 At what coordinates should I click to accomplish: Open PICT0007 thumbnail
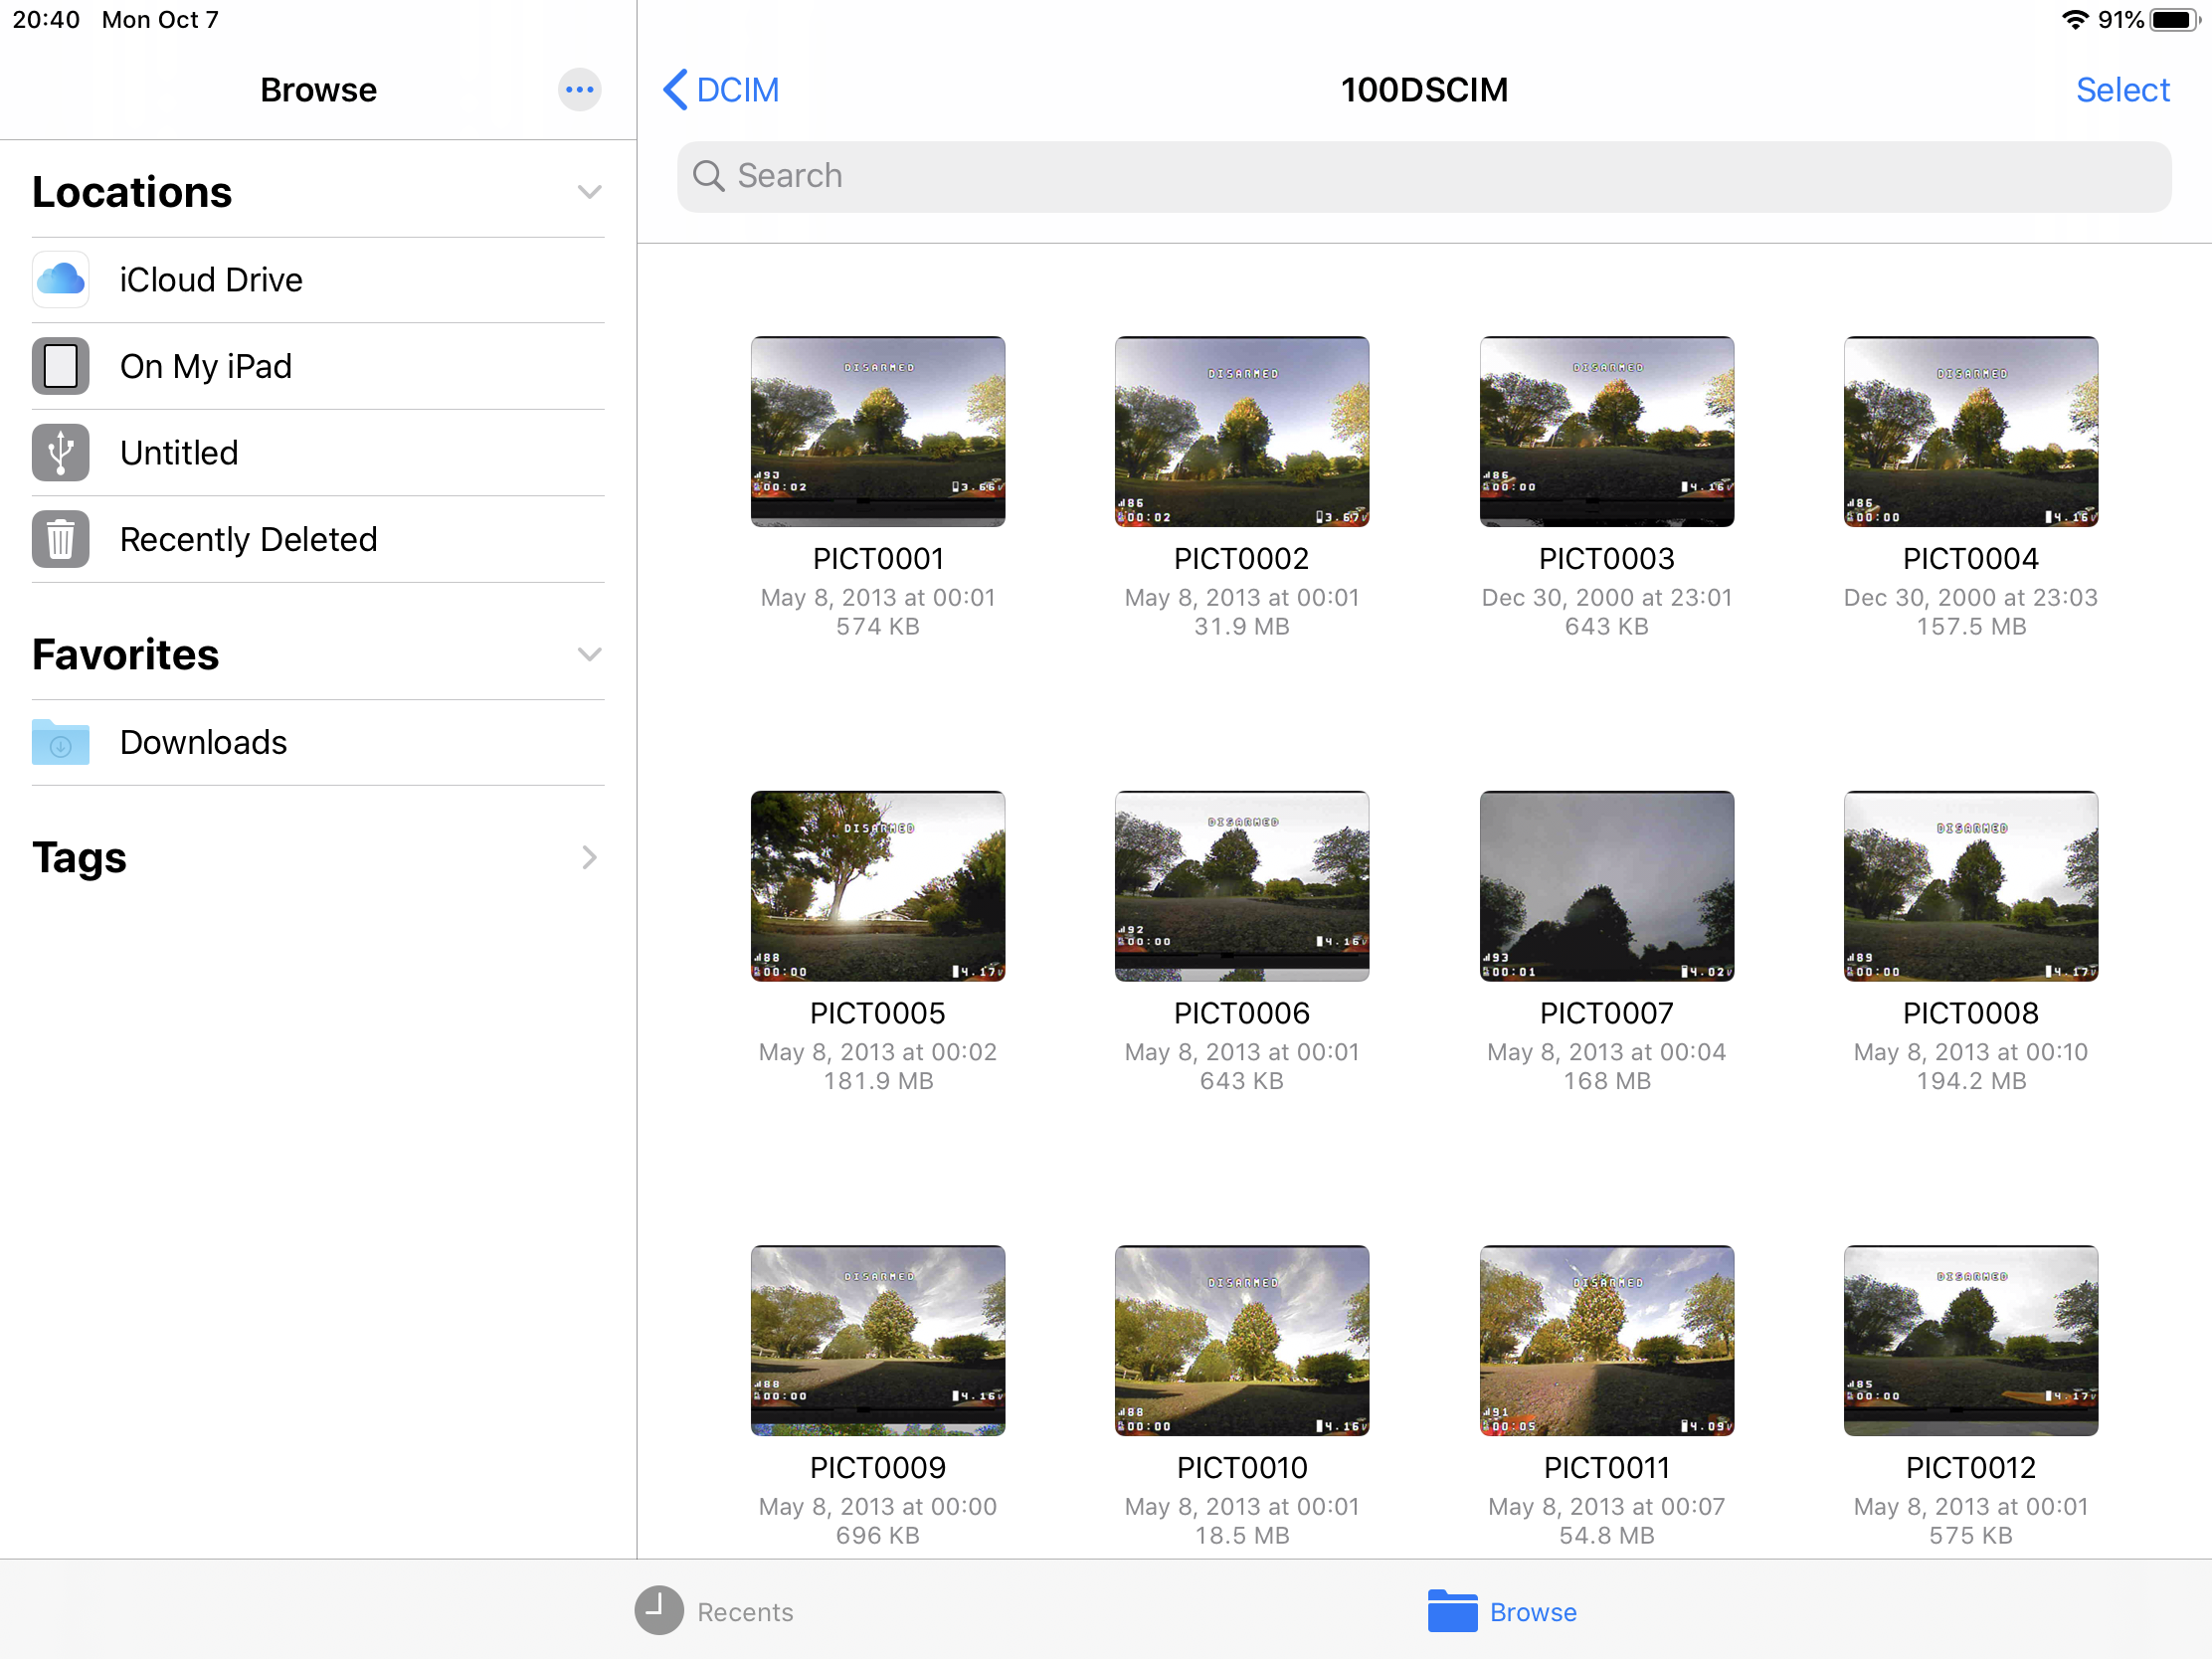1606,886
